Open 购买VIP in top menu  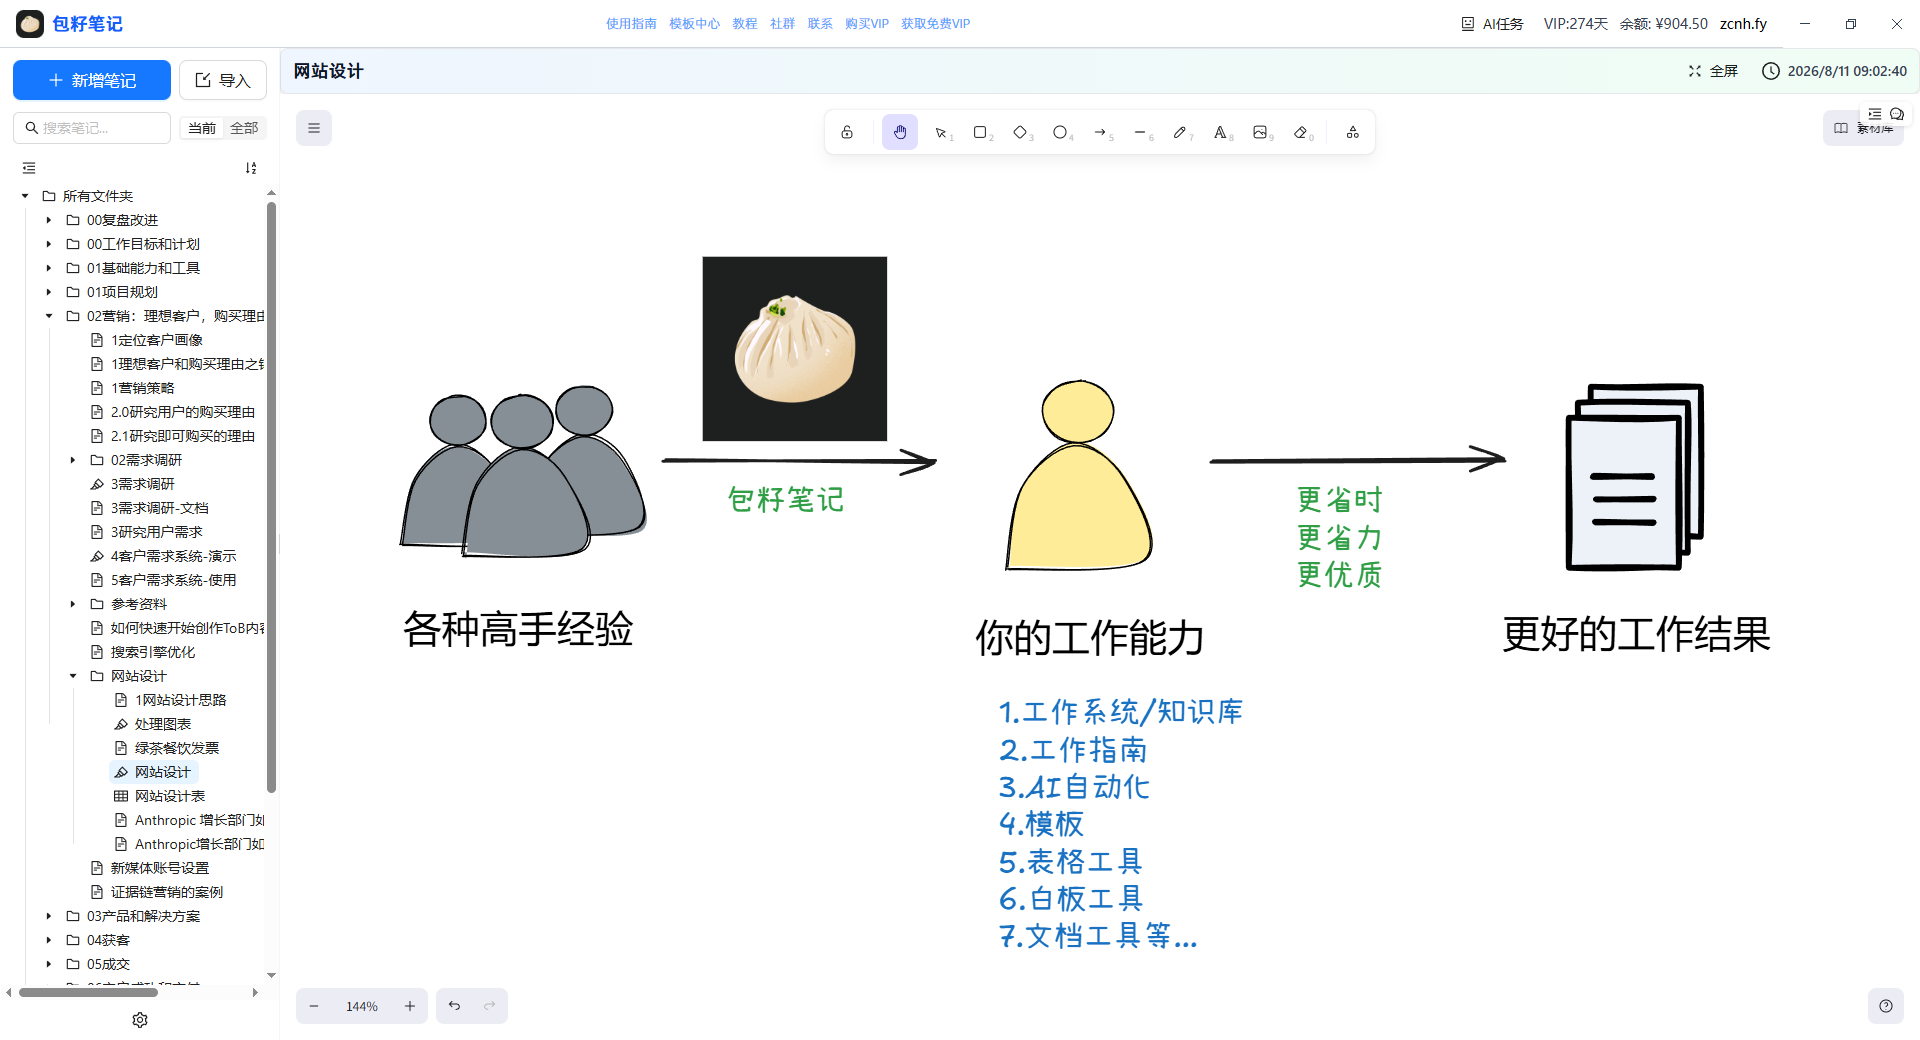point(867,24)
